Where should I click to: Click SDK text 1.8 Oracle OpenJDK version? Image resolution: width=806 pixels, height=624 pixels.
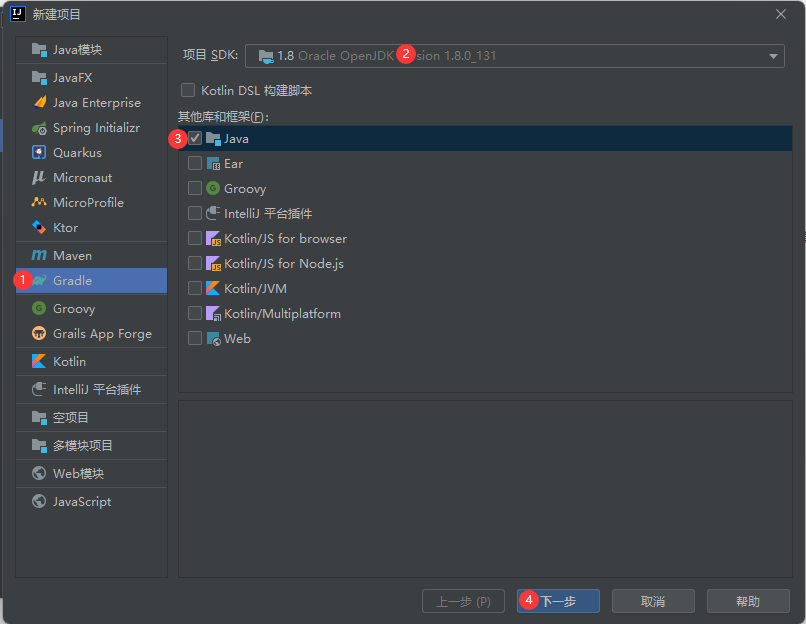387,56
